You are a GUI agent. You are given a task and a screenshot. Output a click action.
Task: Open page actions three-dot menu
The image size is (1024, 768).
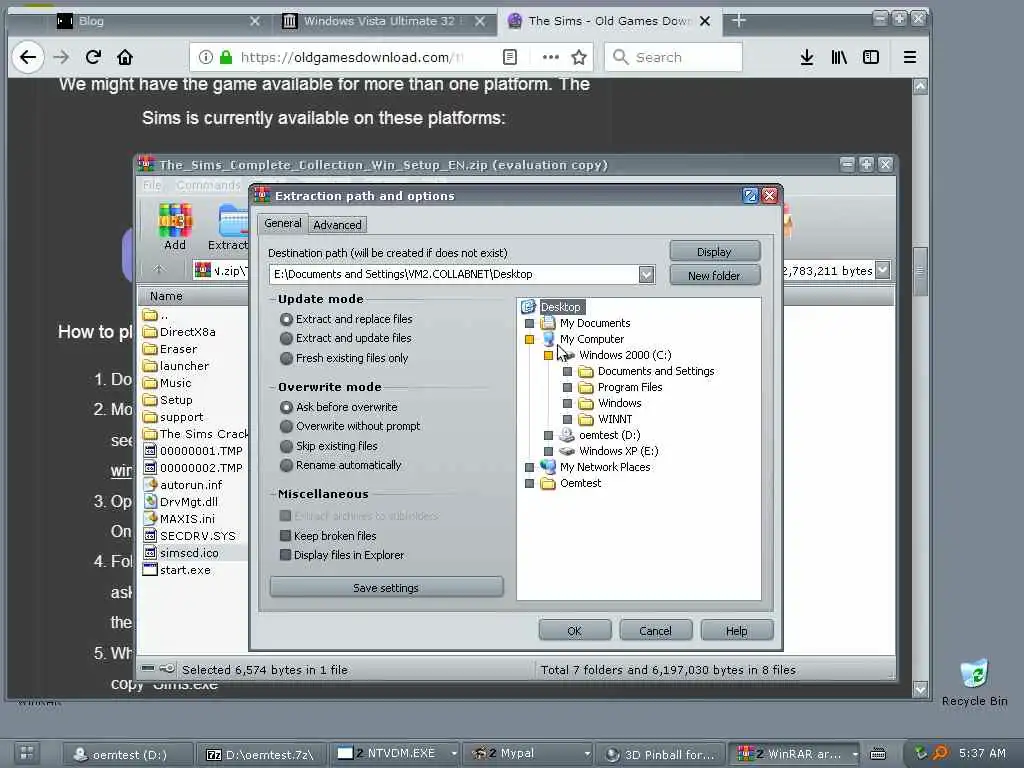point(551,57)
